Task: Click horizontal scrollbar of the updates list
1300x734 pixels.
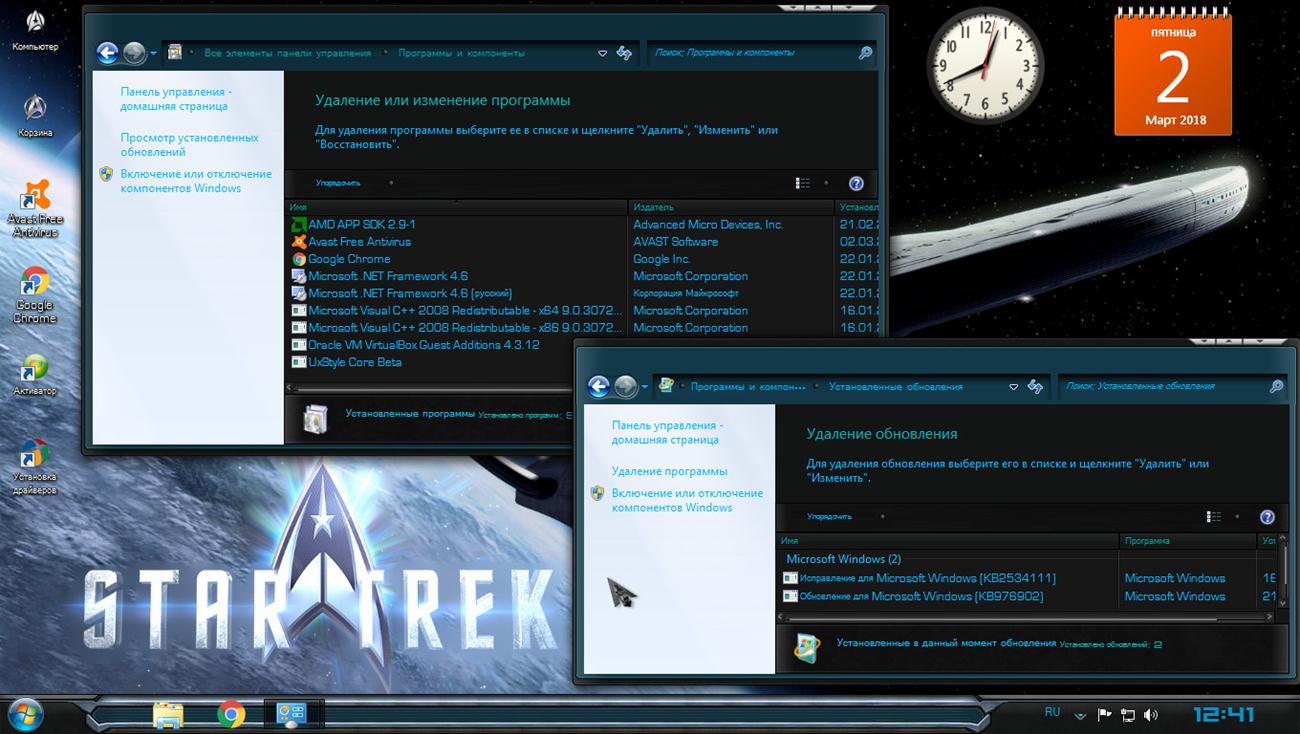Action: tap(1028, 619)
